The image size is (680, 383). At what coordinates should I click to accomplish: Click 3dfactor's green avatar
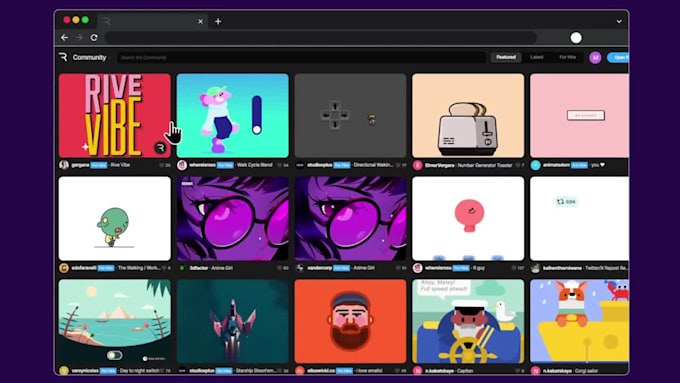182,268
